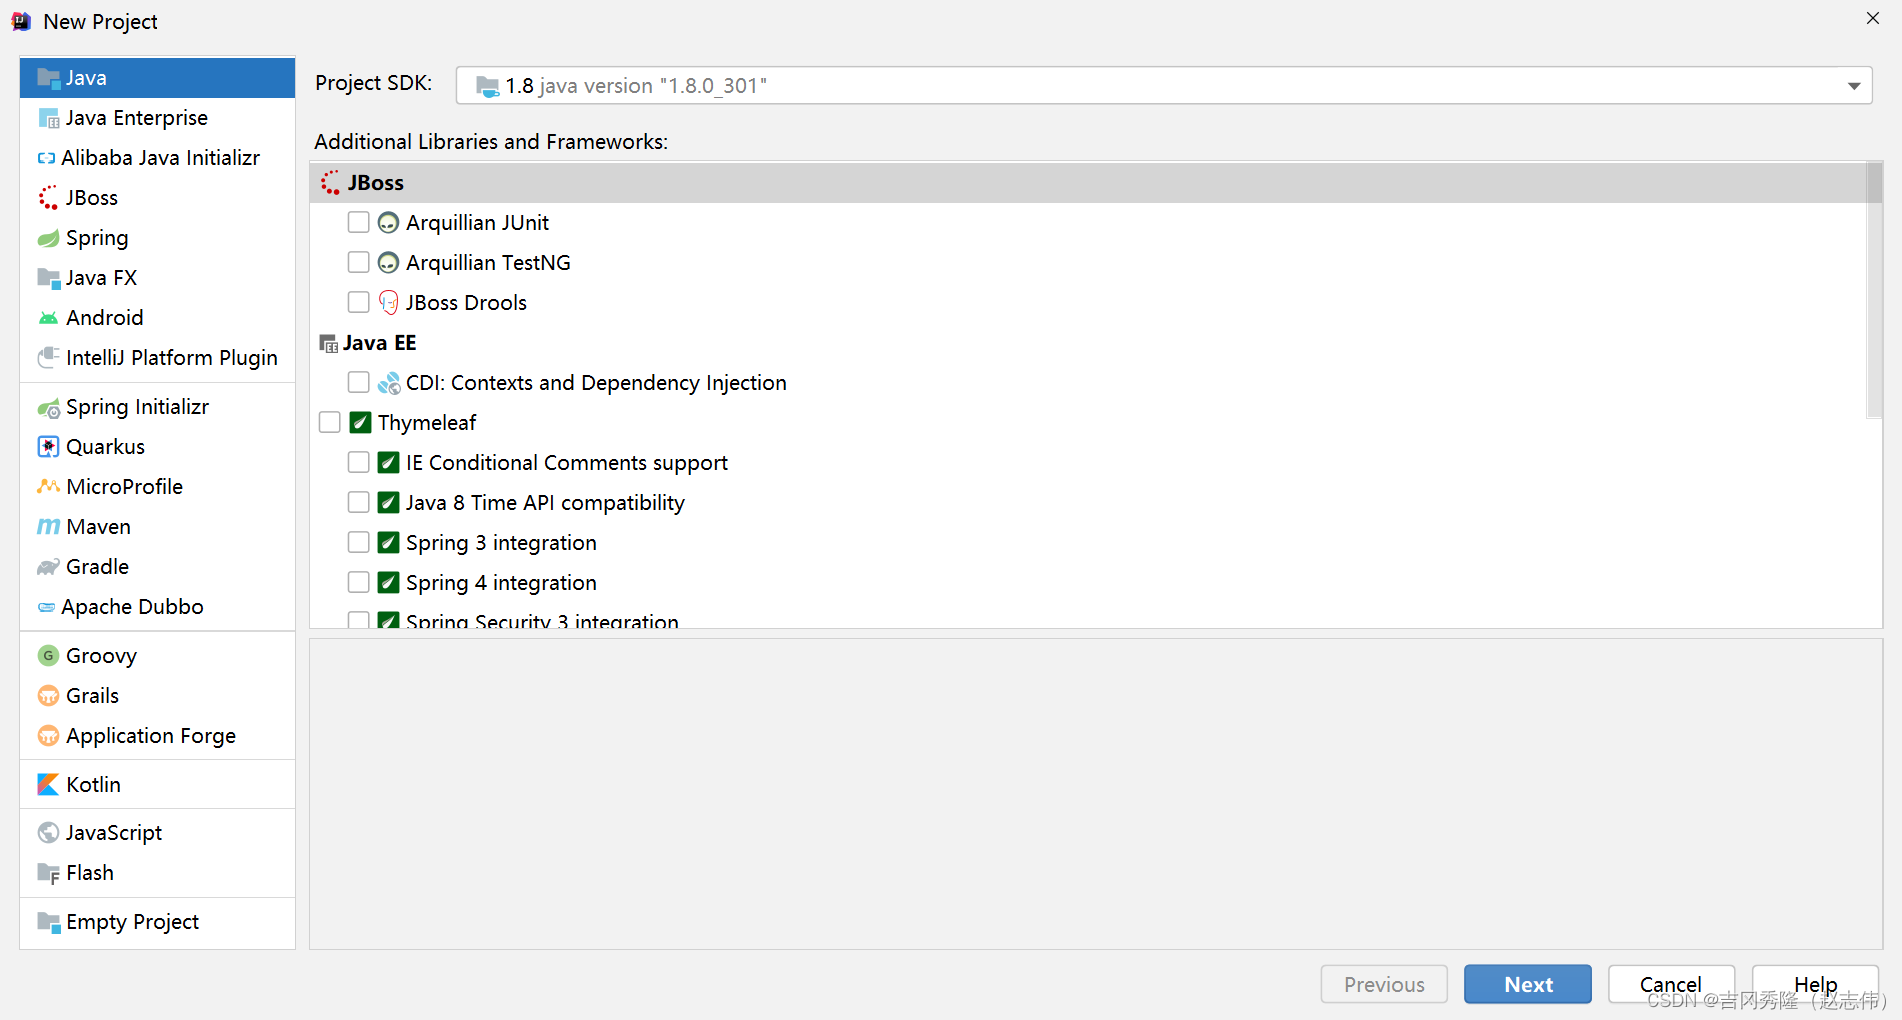This screenshot has height=1020, width=1902.
Task: Select Maven in the project list
Action: (157, 527)
